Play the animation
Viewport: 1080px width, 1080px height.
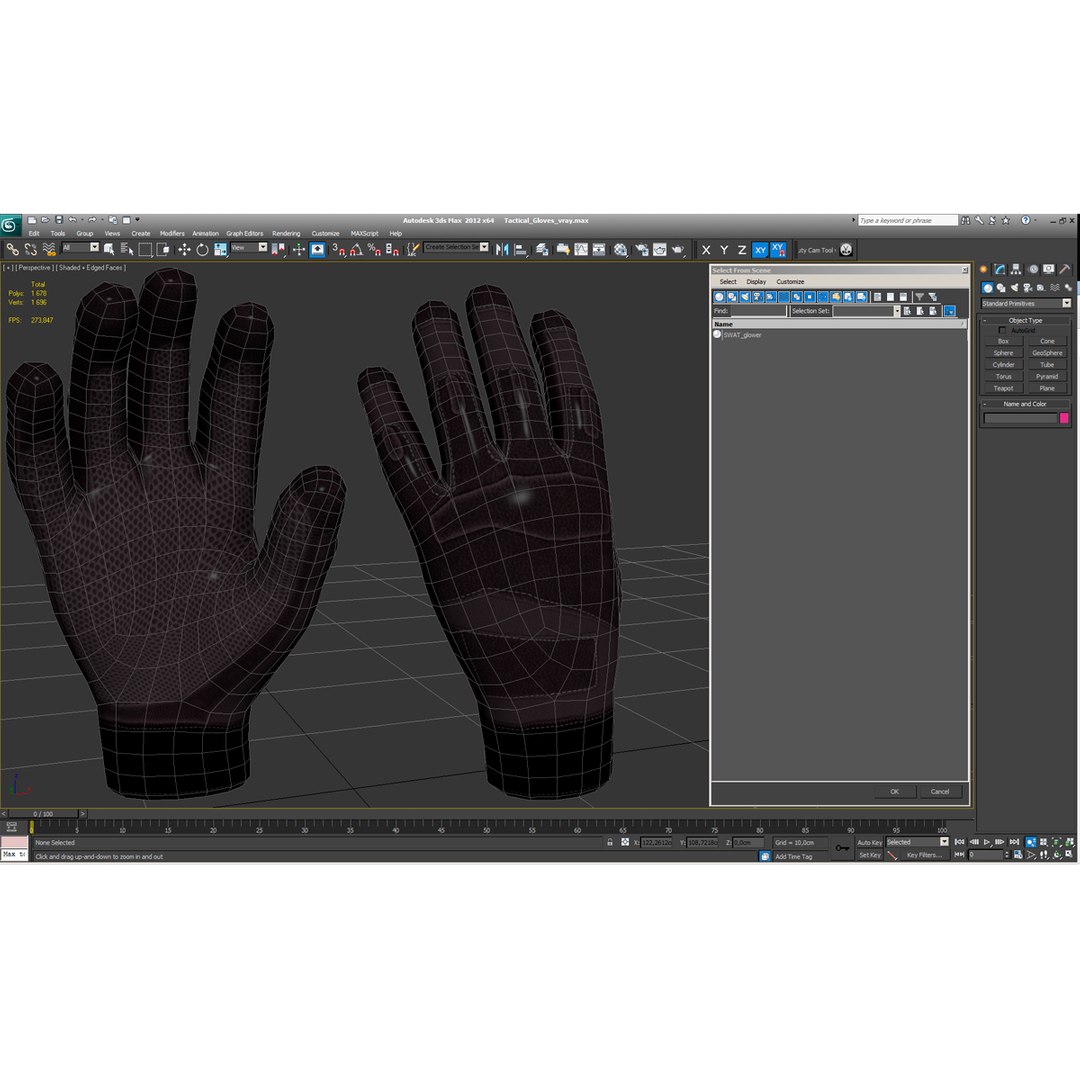[x=987, y=842]
